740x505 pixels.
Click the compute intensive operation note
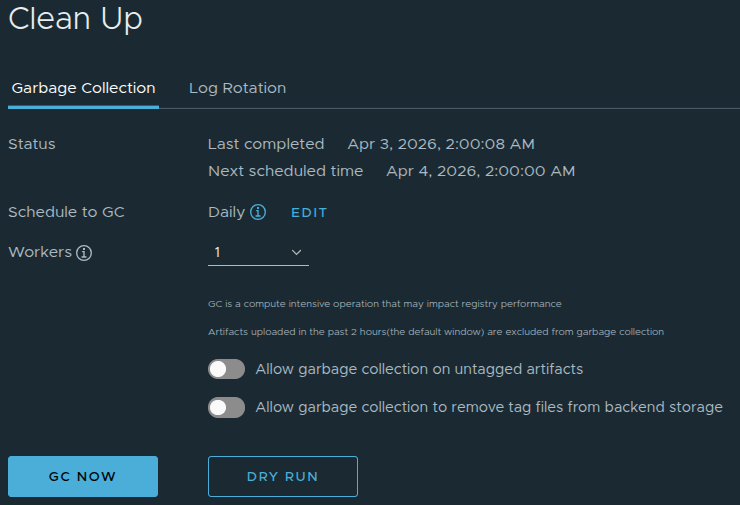point(385,304)
